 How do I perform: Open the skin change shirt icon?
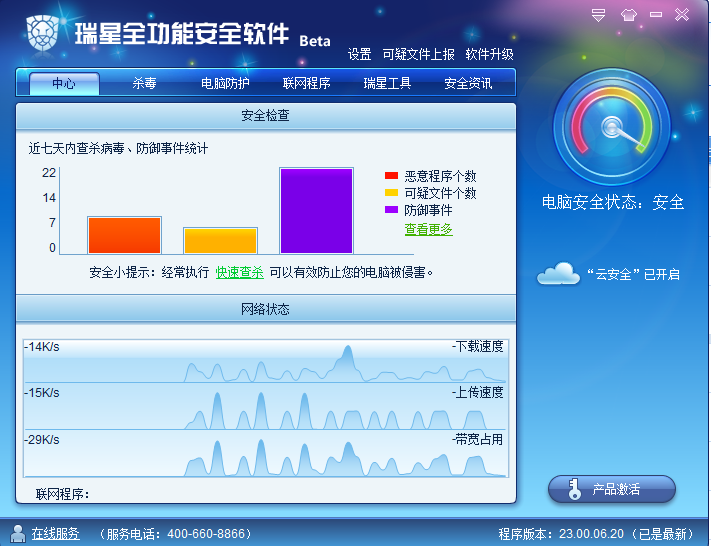point(628,15)
